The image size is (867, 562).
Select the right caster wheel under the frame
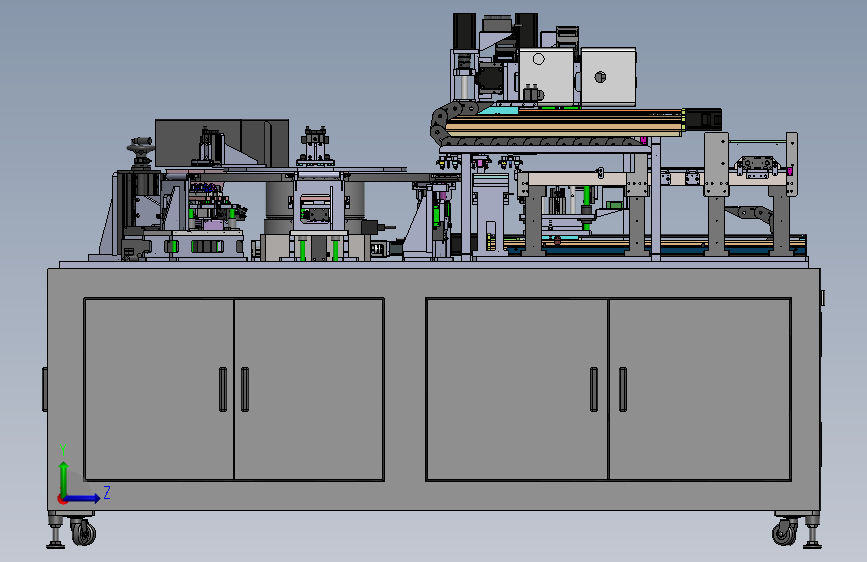point(784,533)
